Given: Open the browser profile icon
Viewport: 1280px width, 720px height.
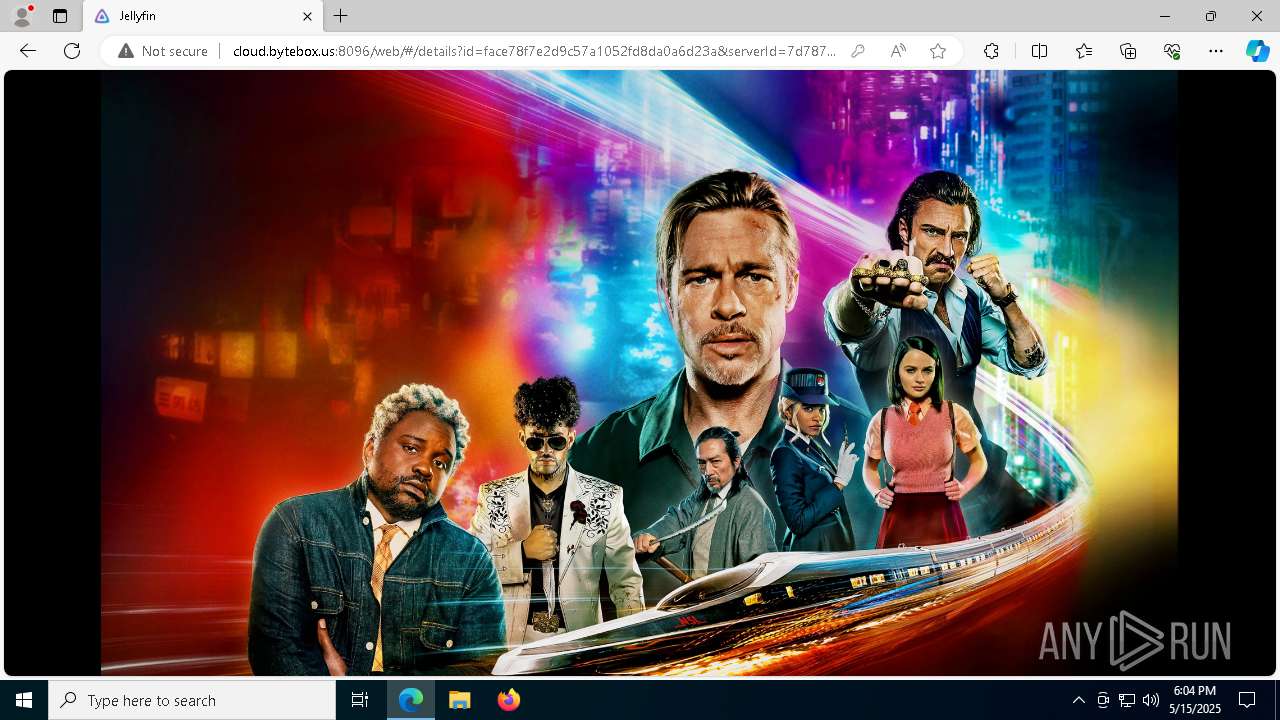Looking at the screenshot, I should tap(22, 16).
